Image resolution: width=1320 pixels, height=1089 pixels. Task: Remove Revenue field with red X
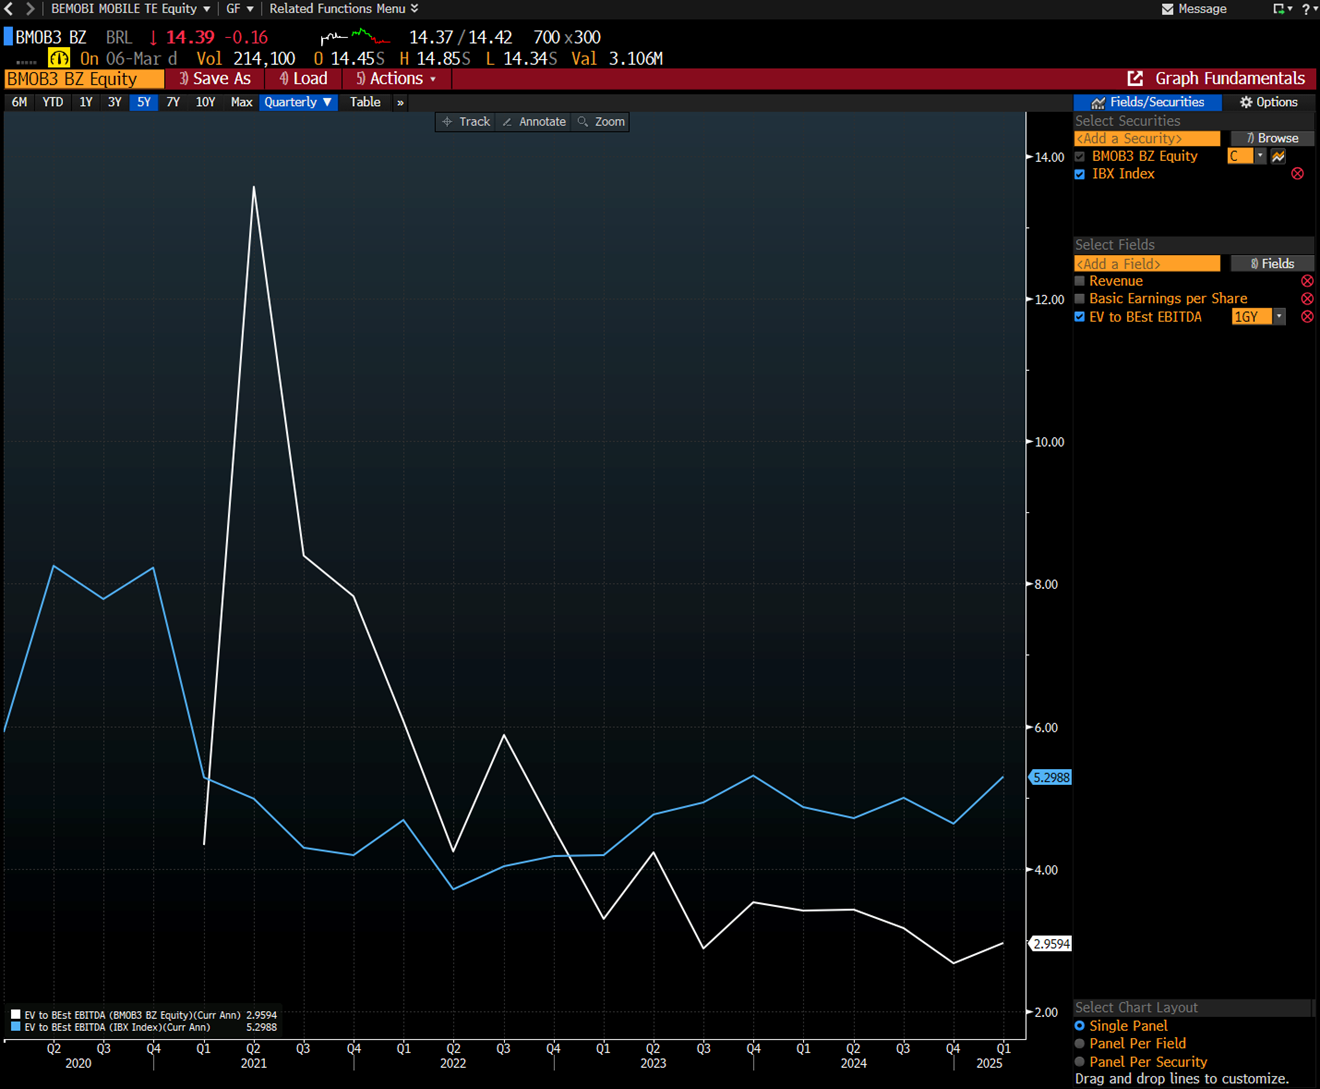(1307, 281)
